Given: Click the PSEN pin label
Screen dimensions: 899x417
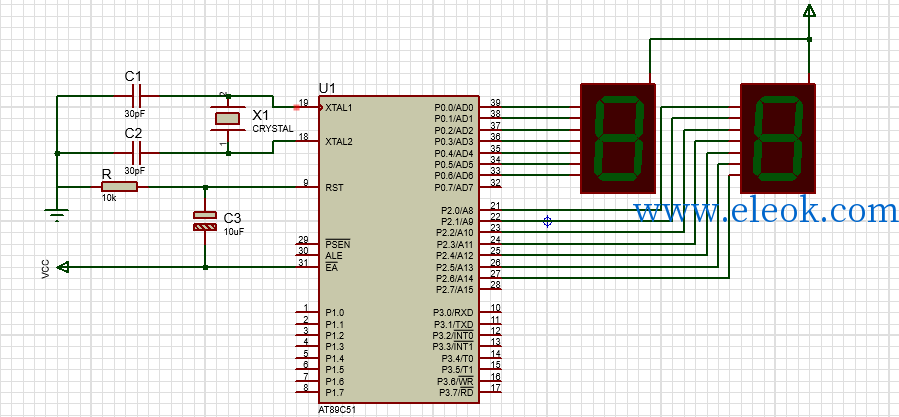Looking at the screenshot, I should click(337, 244).
